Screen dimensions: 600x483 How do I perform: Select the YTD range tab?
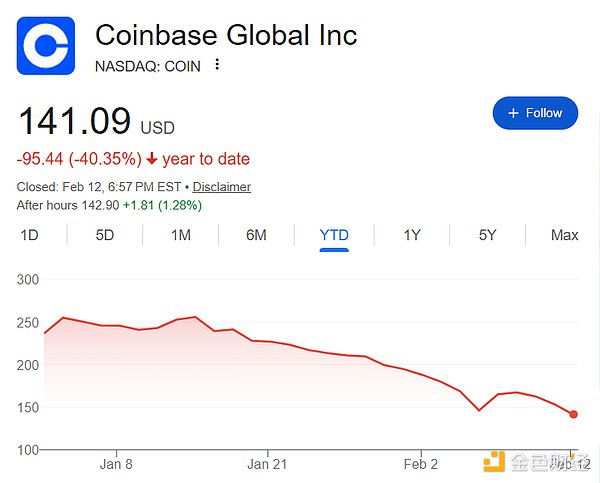[333, 235]
